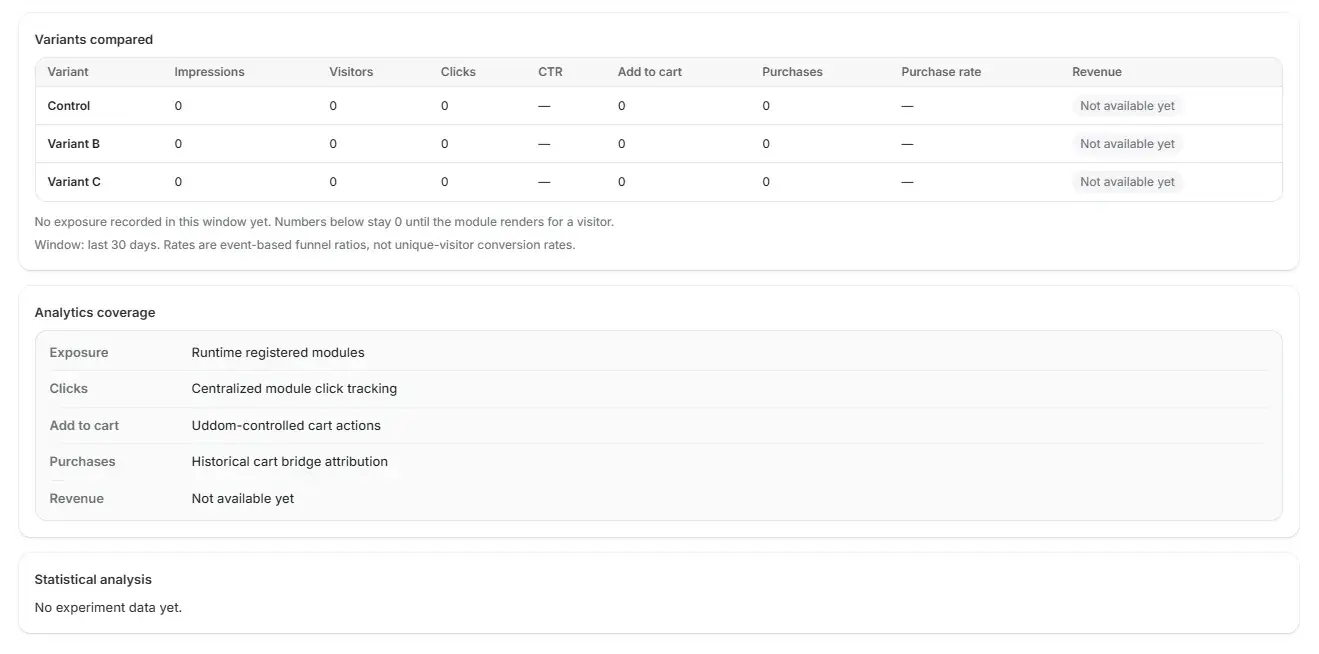Screen dimensions: 1319x654
Task: Click the Variants compared heading
Action: click(x=94, y=40)
